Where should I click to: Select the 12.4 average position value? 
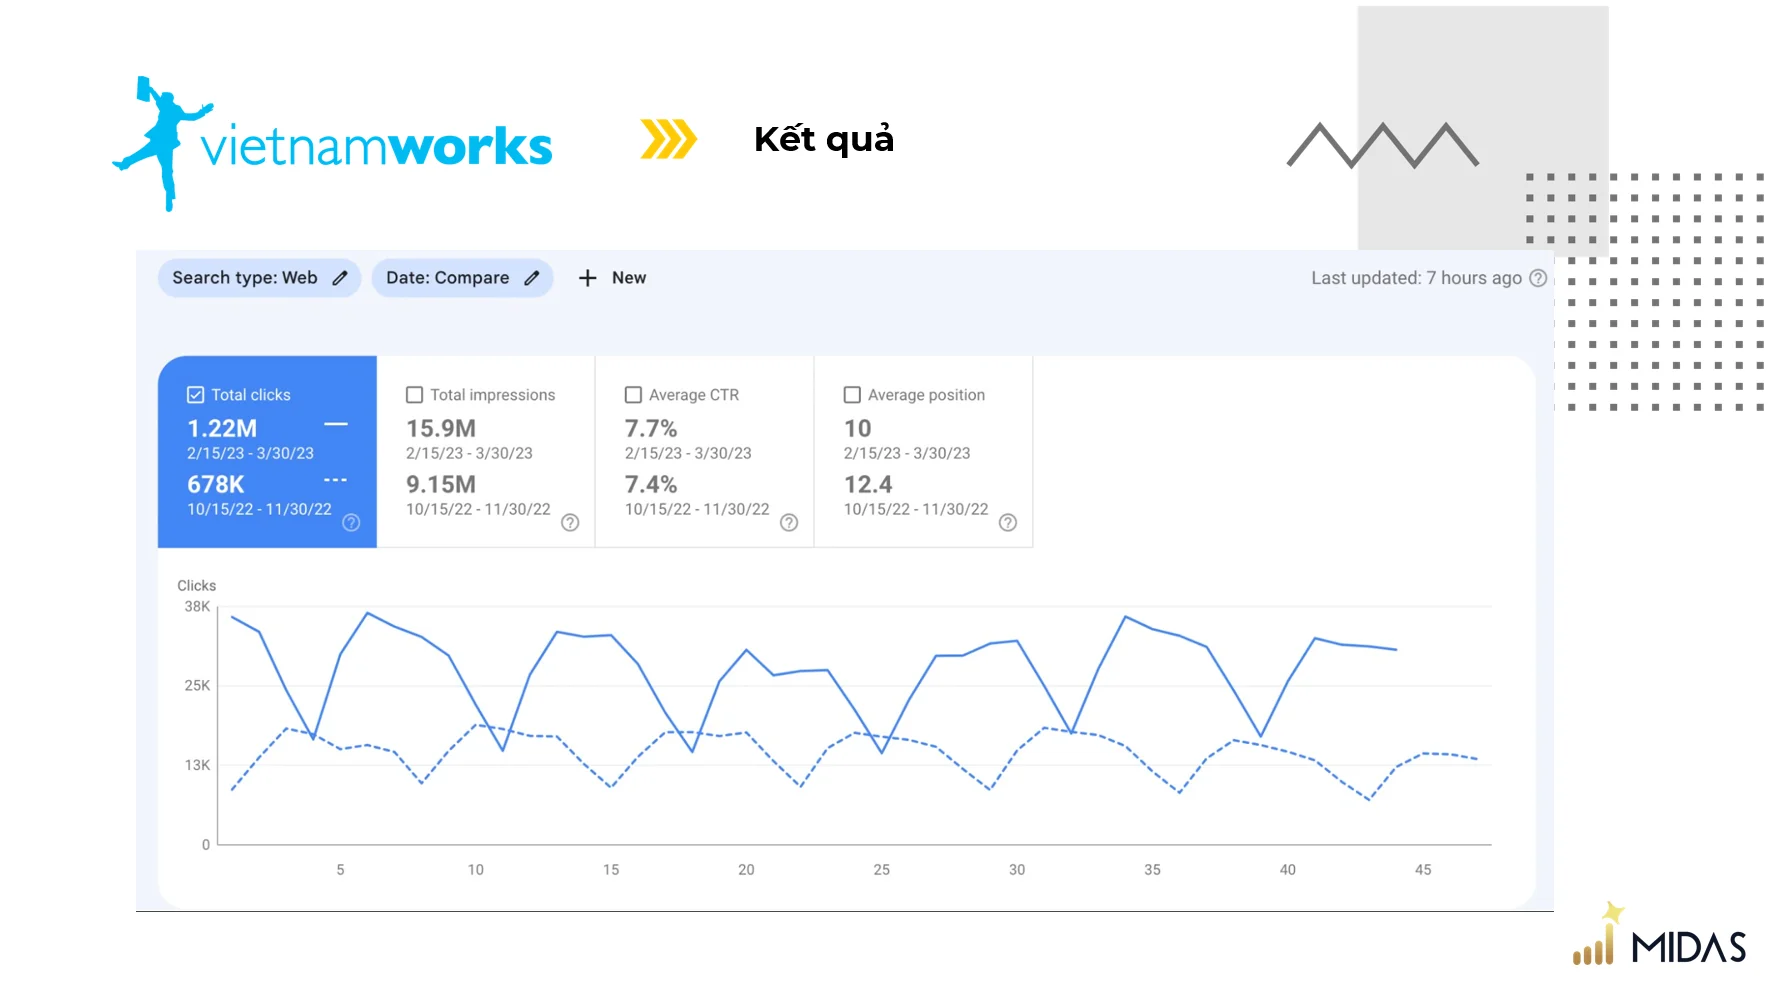tap(868, 485)
